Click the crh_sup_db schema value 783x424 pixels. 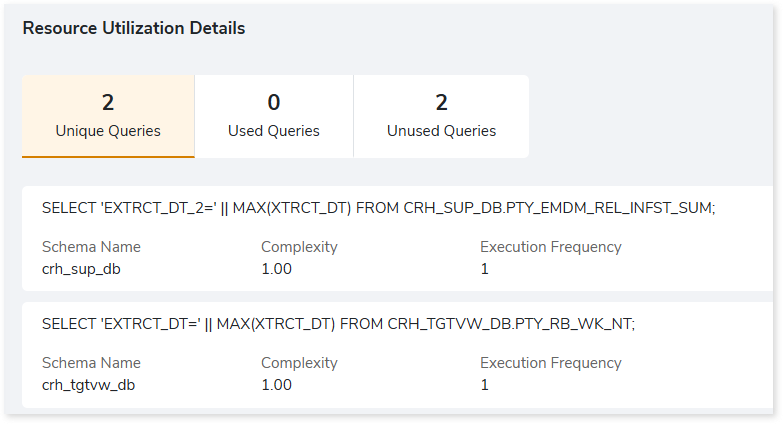(81, 268)
